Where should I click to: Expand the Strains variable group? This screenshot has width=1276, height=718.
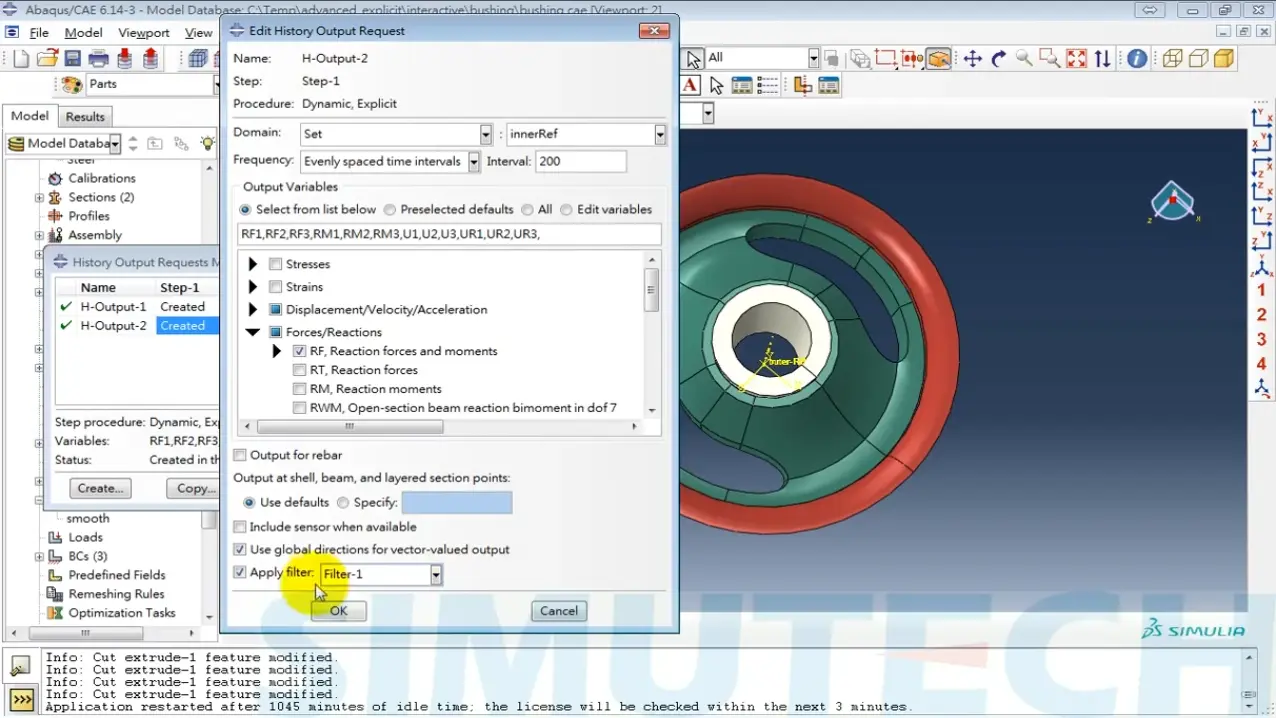[x=253, y=287]
